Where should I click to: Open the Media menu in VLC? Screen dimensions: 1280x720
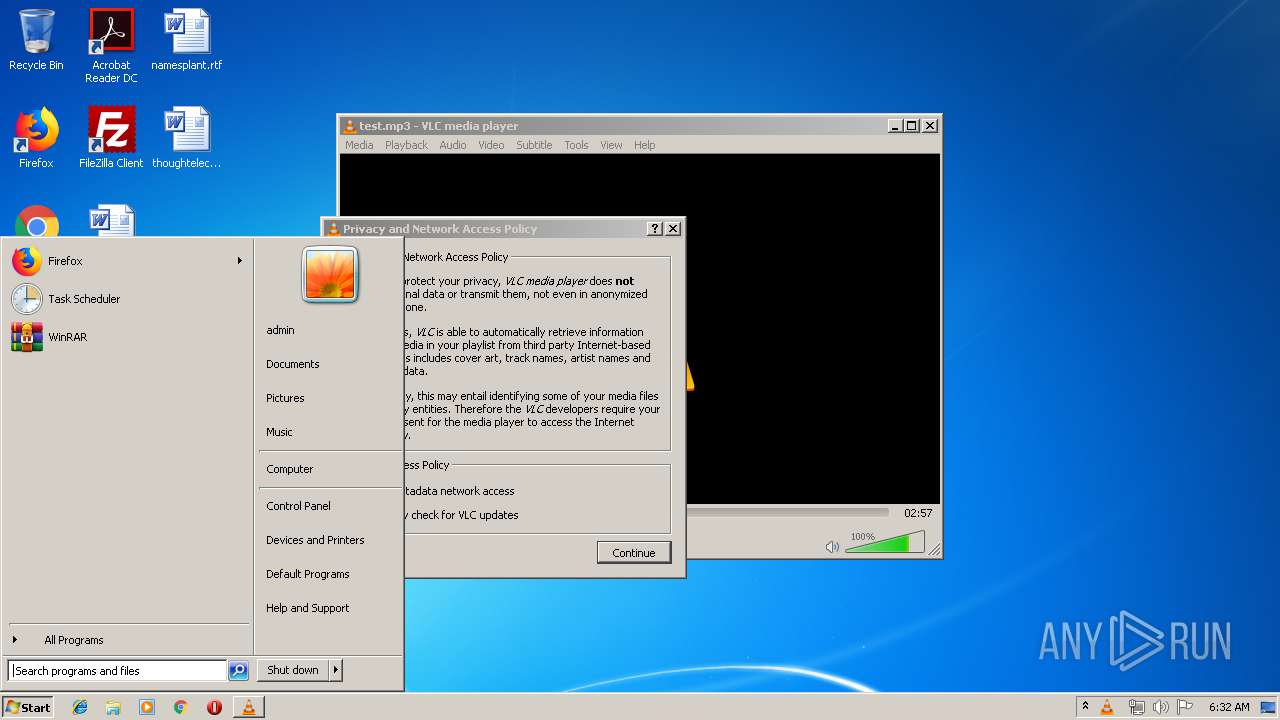(359, 145)
